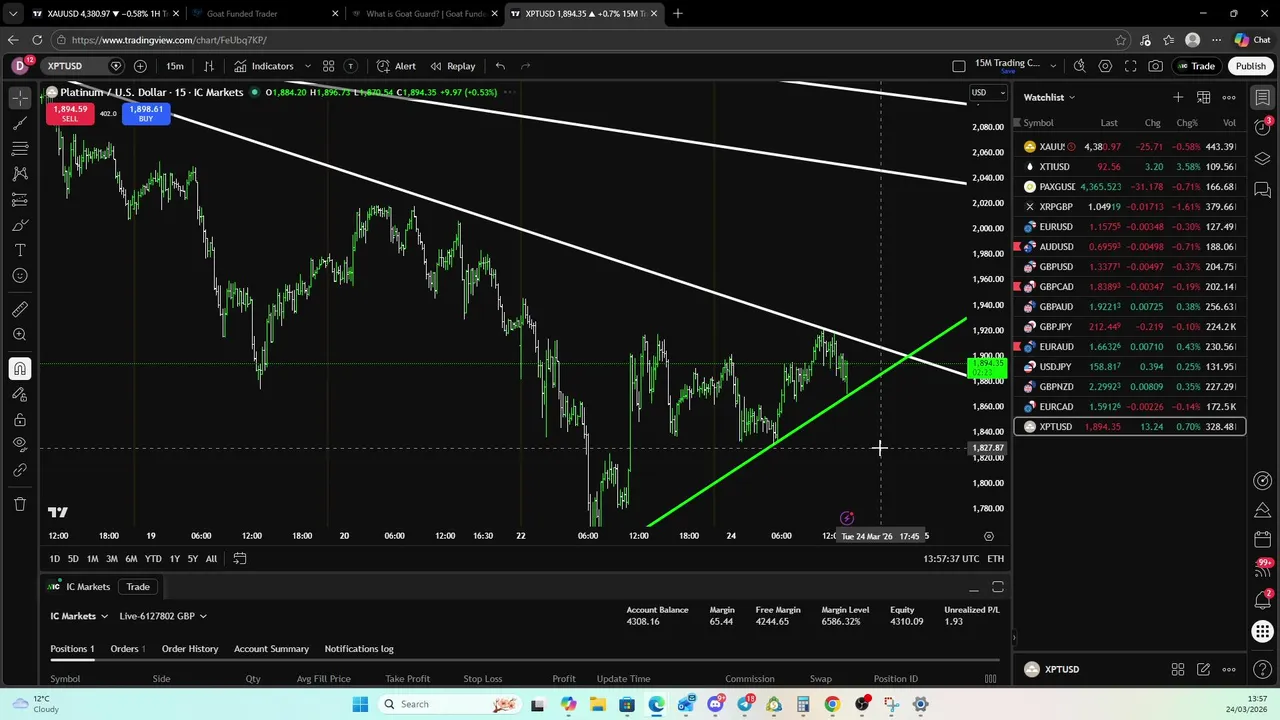Open chart settings hexagon icon
This screenshot has height=720, width=1280.
(x=1105, y=66)
